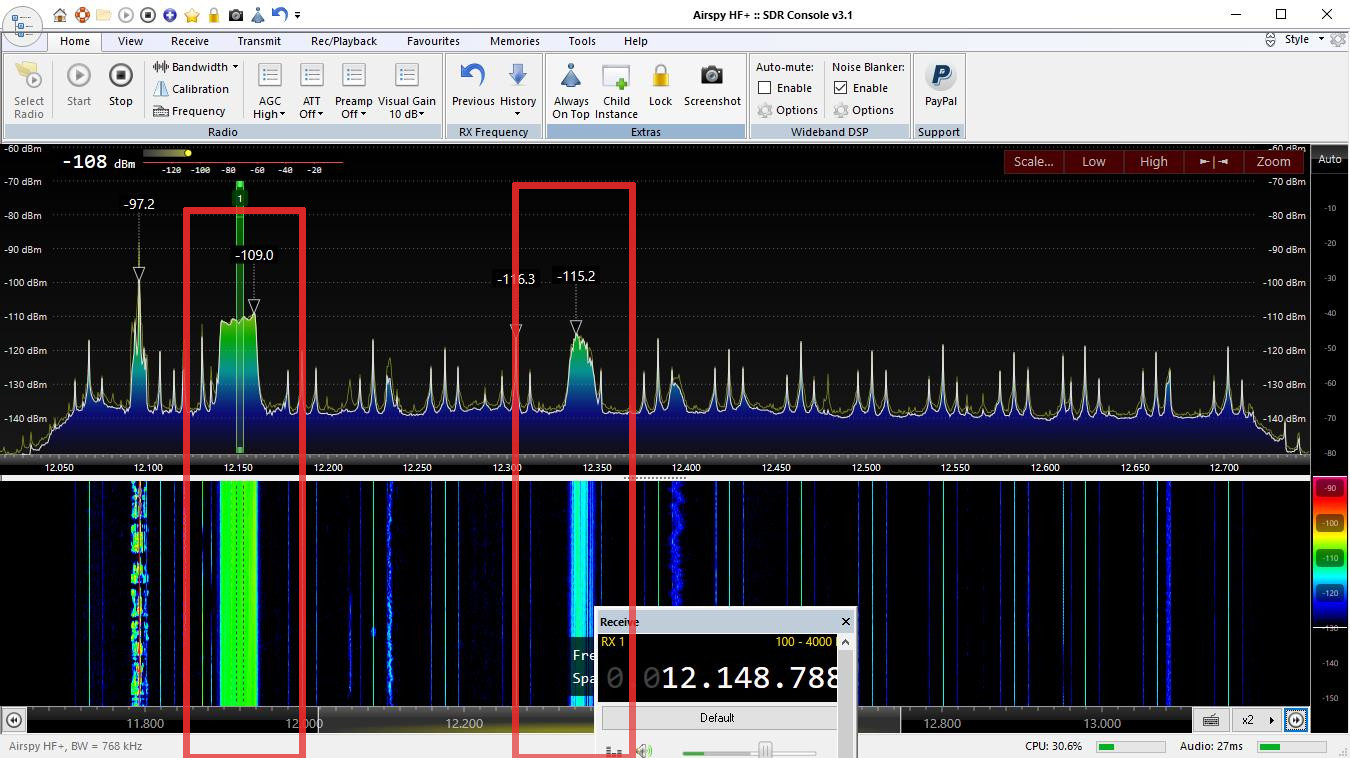
Task: Click the lifebuoy help icon in title bar
Action: [x=82, y=15]
